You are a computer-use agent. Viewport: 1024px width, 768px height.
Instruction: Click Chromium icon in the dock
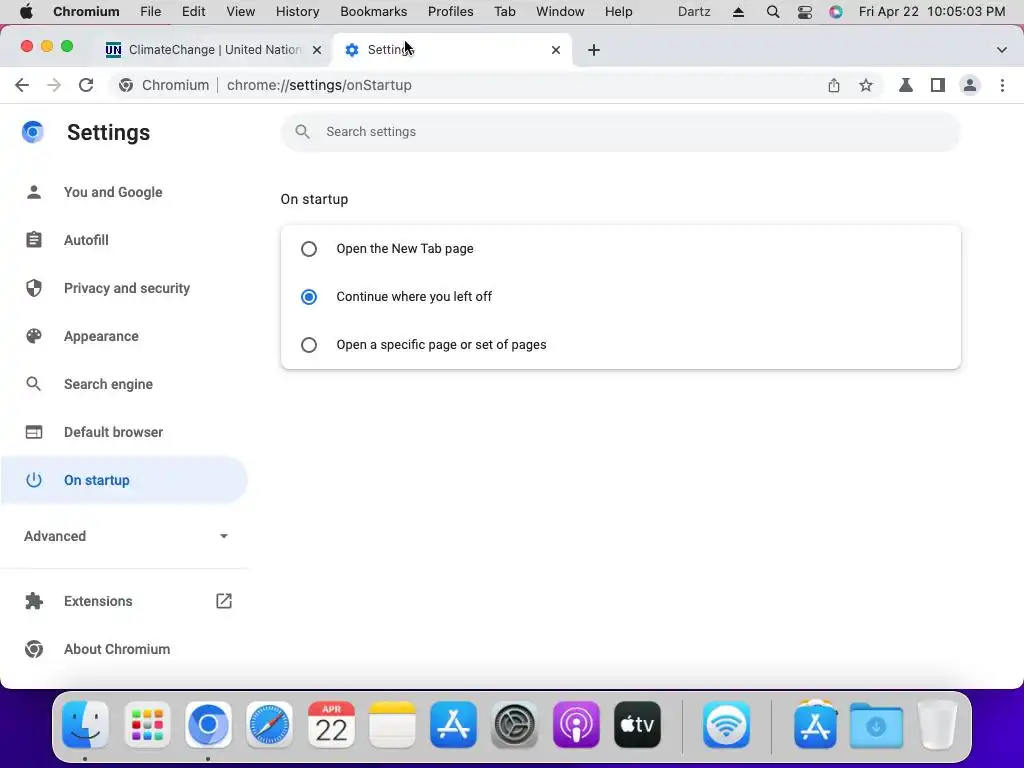(208, 725)
